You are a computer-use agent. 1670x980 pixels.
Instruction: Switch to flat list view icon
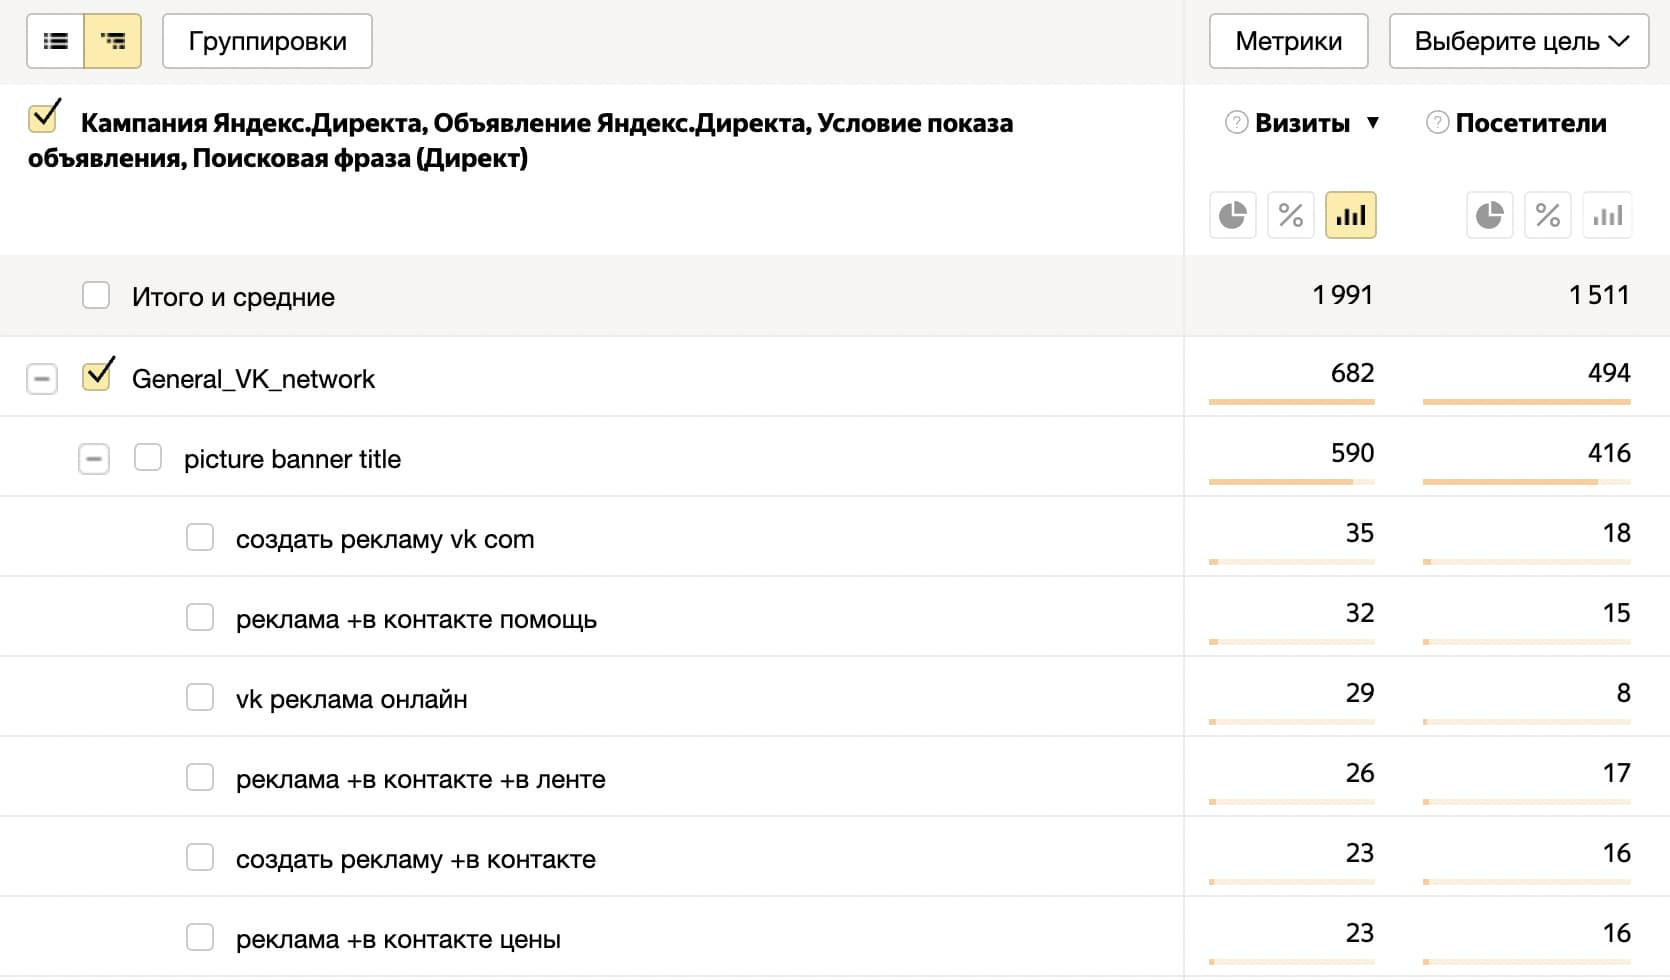tap(56, 41)
